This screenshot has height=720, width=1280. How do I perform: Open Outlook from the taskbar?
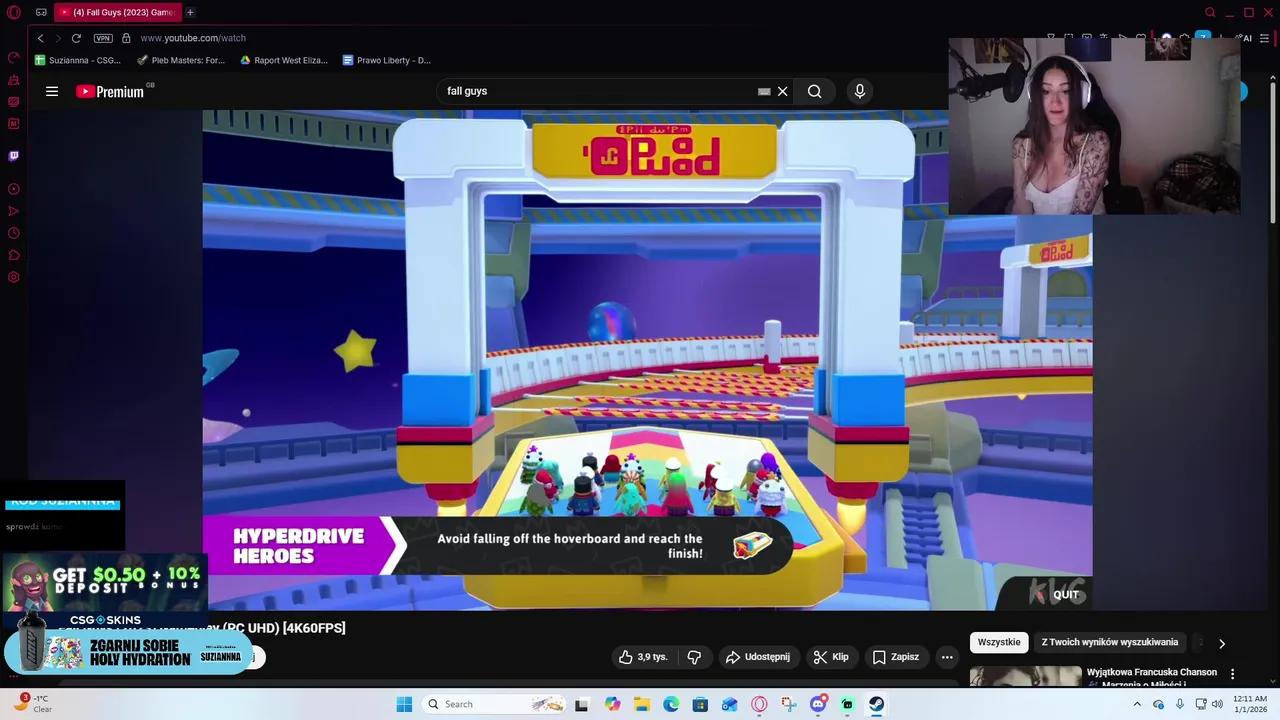(730, 704)
